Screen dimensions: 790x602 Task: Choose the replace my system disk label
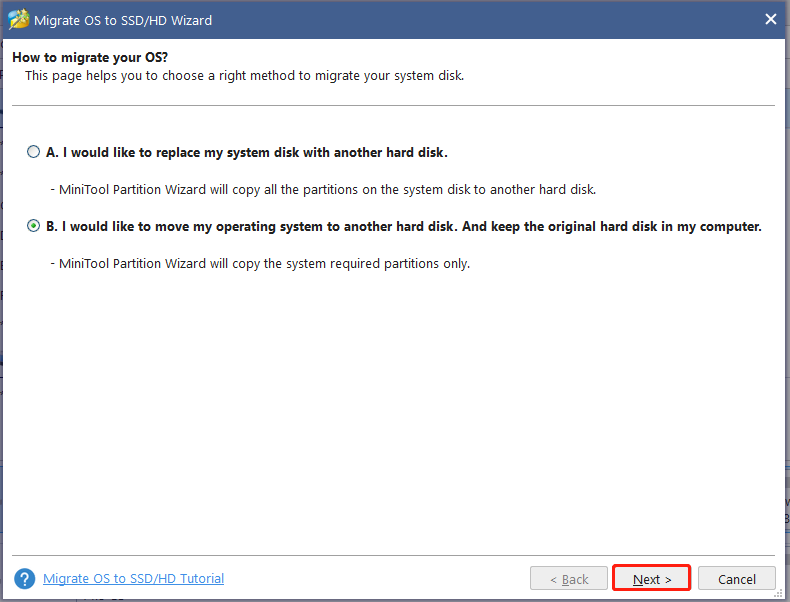pyautogui.click(x=247, y=153)
